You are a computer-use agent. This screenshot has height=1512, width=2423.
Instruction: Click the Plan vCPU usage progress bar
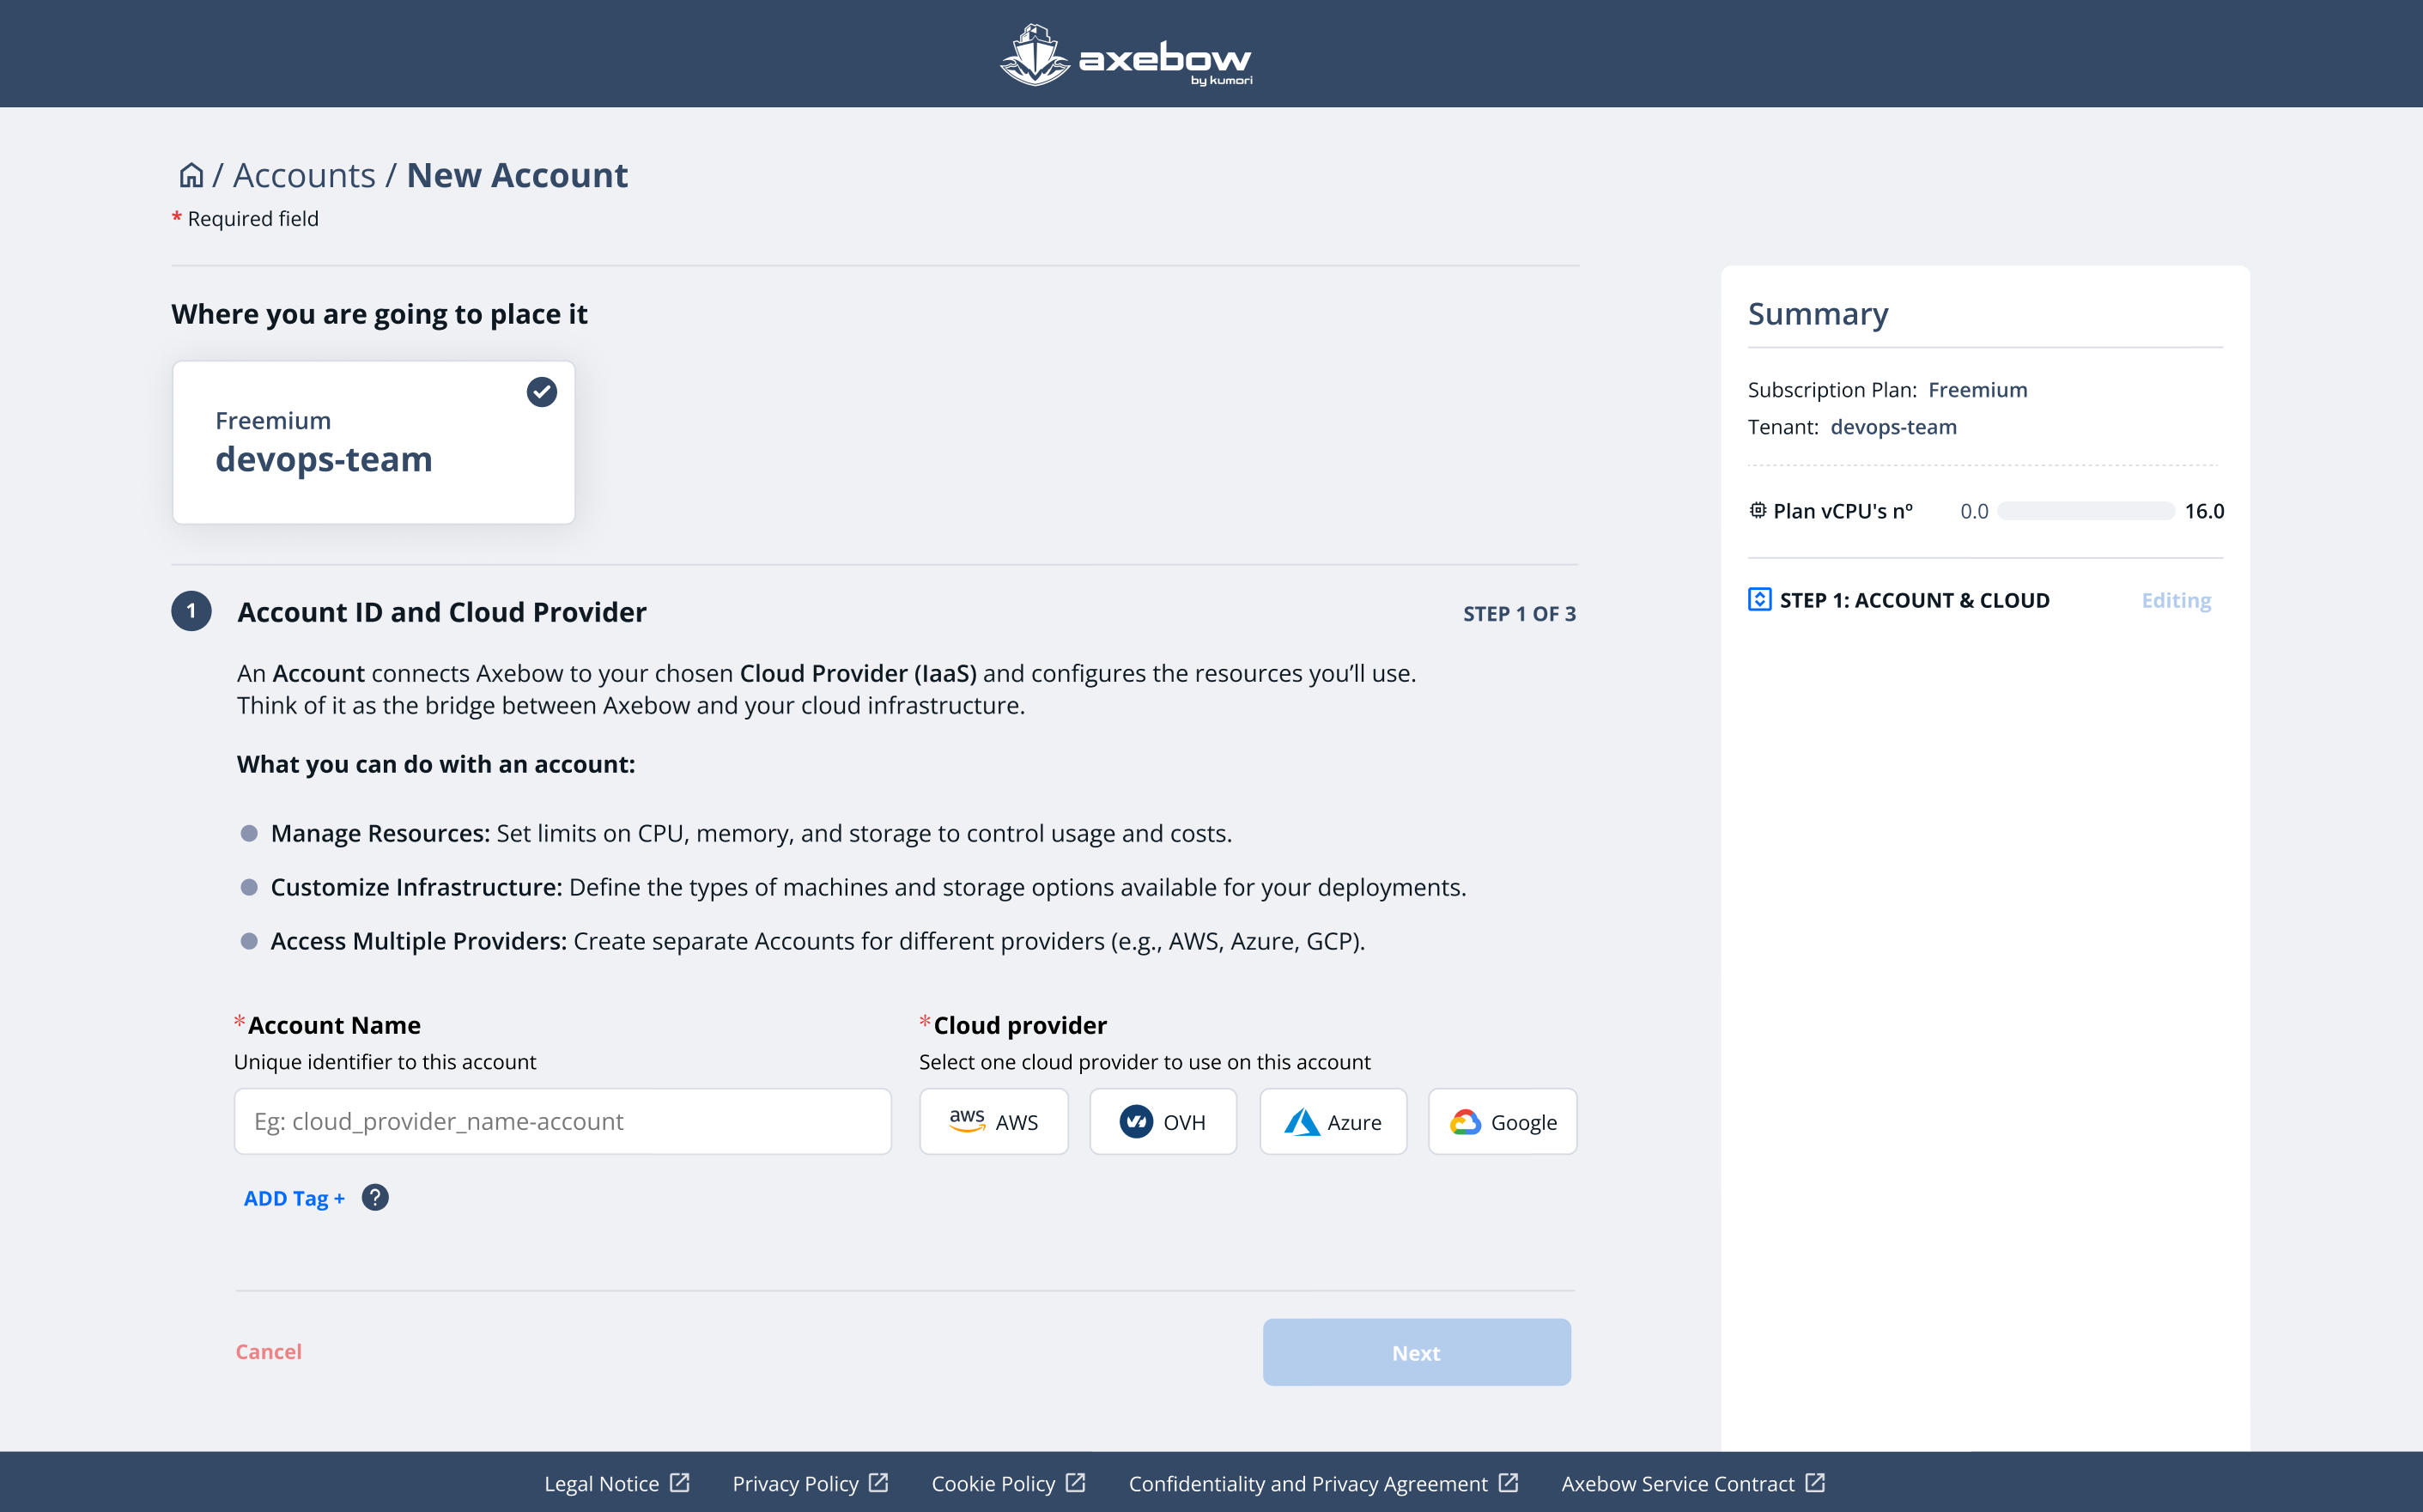tap(2086, 511)
